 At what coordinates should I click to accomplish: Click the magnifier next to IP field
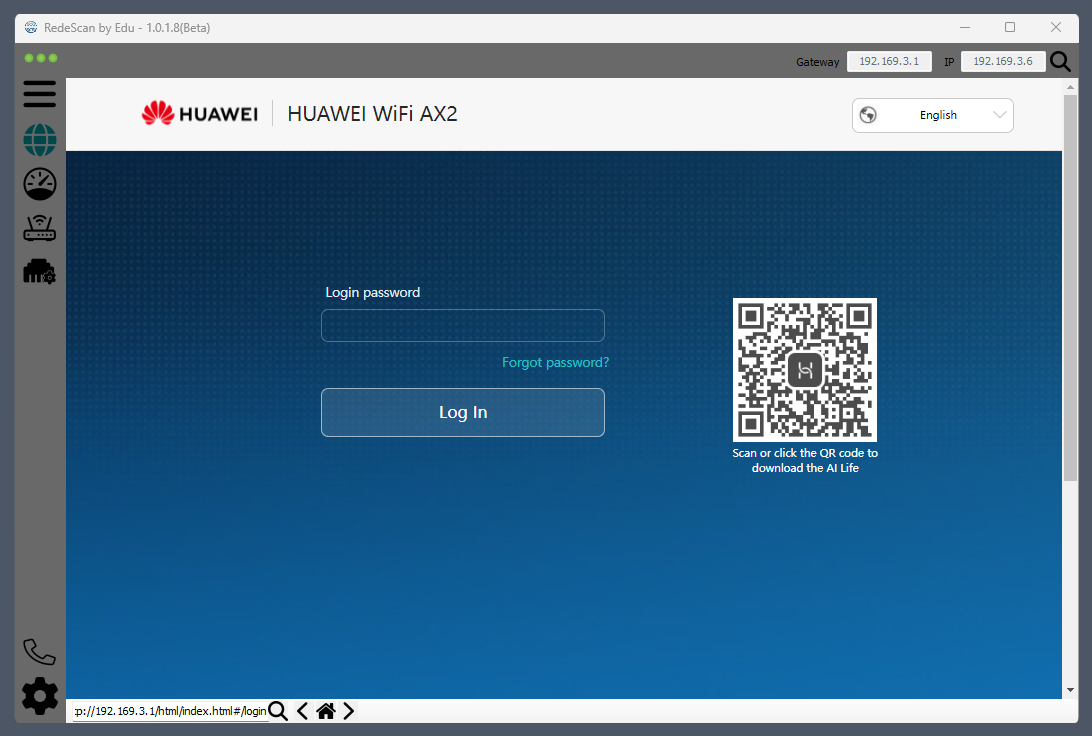coord(1060,62)
